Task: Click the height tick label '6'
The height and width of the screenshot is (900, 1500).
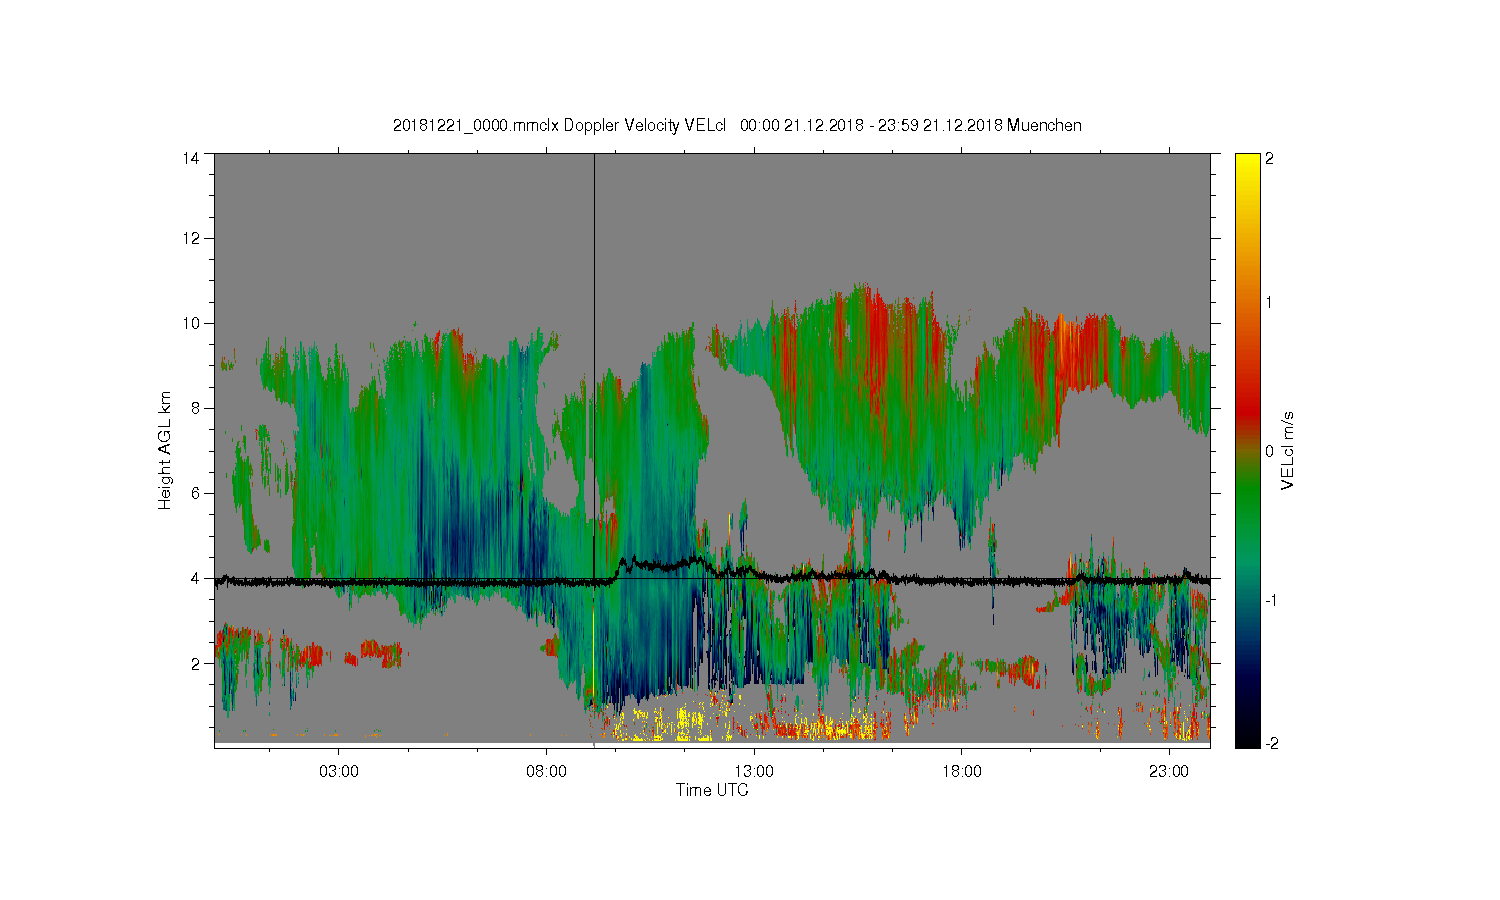Action: click(x=194, y=493)
